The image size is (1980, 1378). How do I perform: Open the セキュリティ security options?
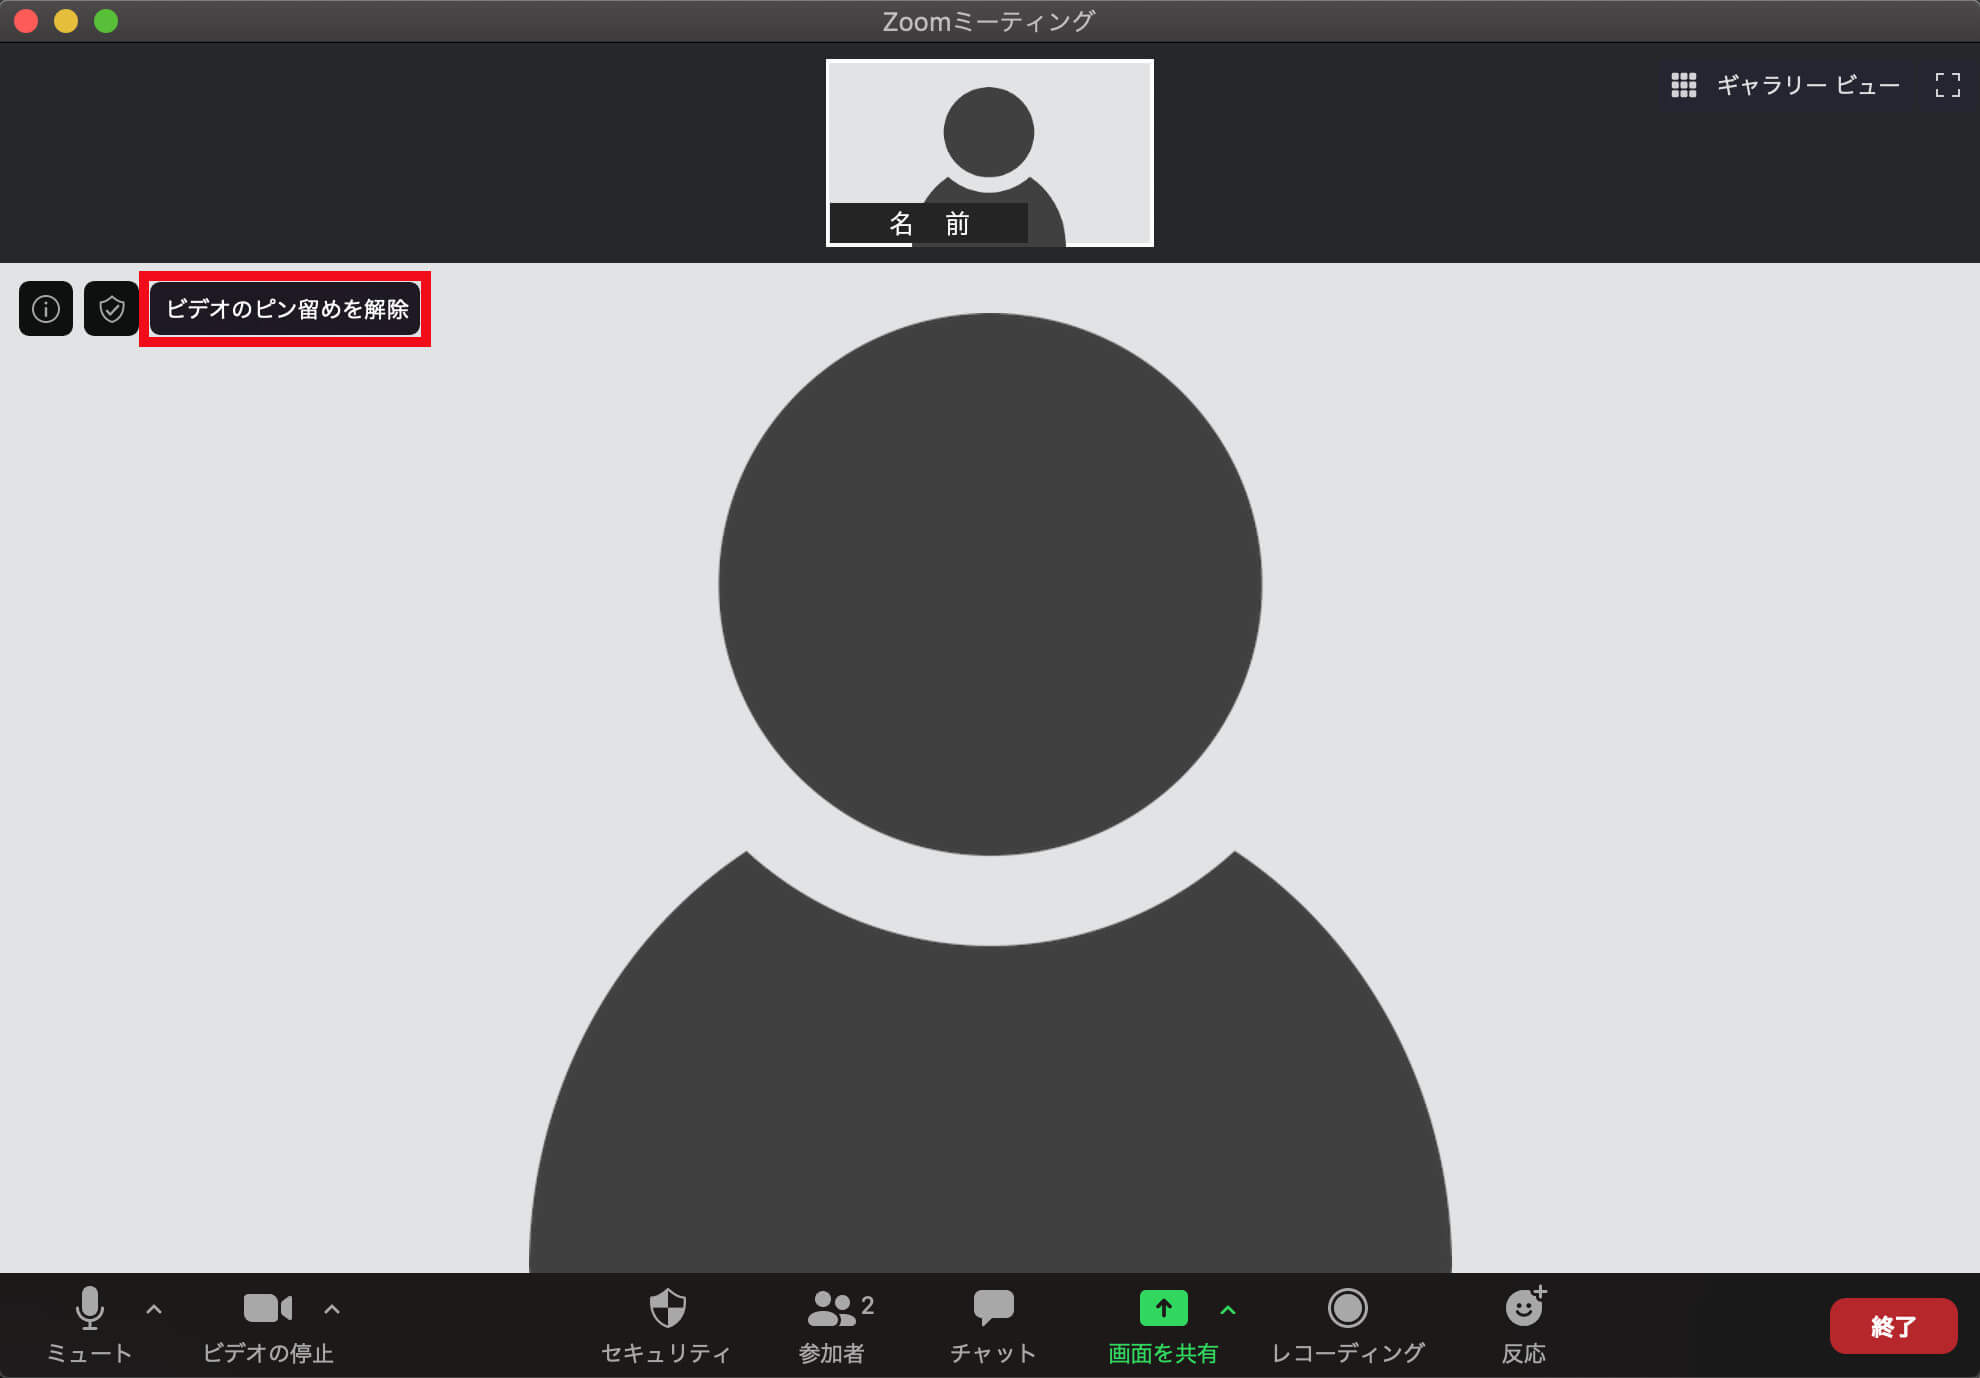click(666, 1325)
